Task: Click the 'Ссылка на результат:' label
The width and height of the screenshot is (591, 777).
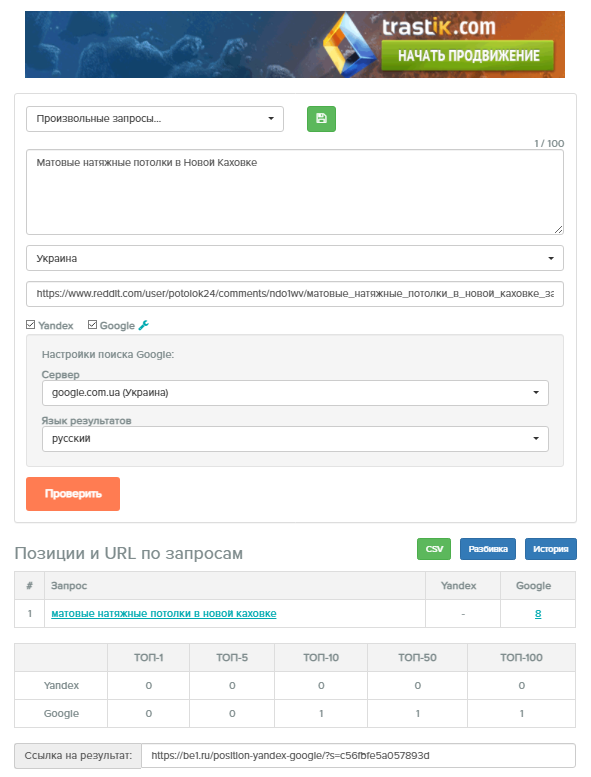Action: click(x=78, y=756)
